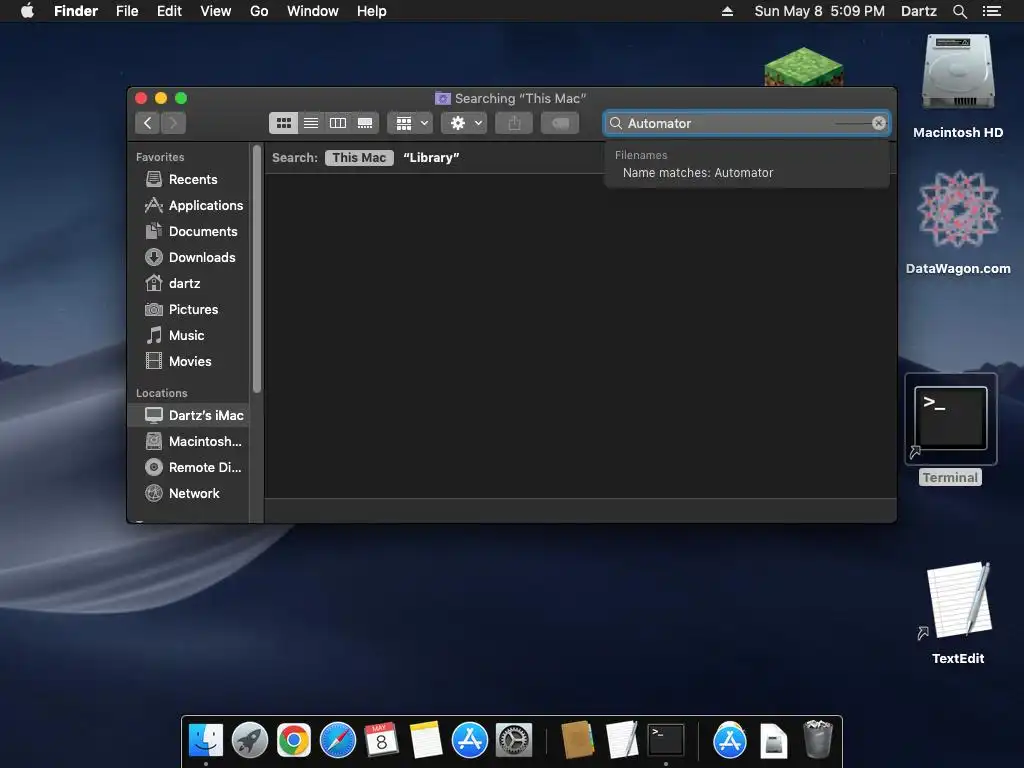Open the notebook app in the Dock

[x=577, y=741]
